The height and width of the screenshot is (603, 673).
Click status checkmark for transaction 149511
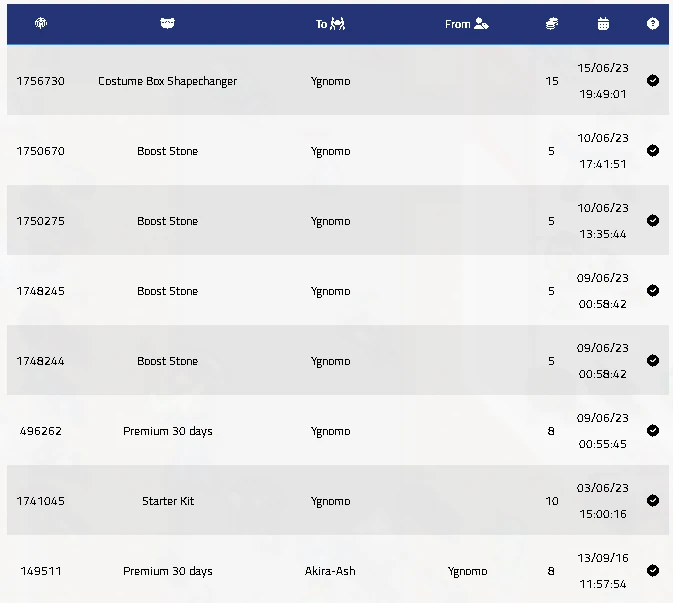click(x=653, y=570)
